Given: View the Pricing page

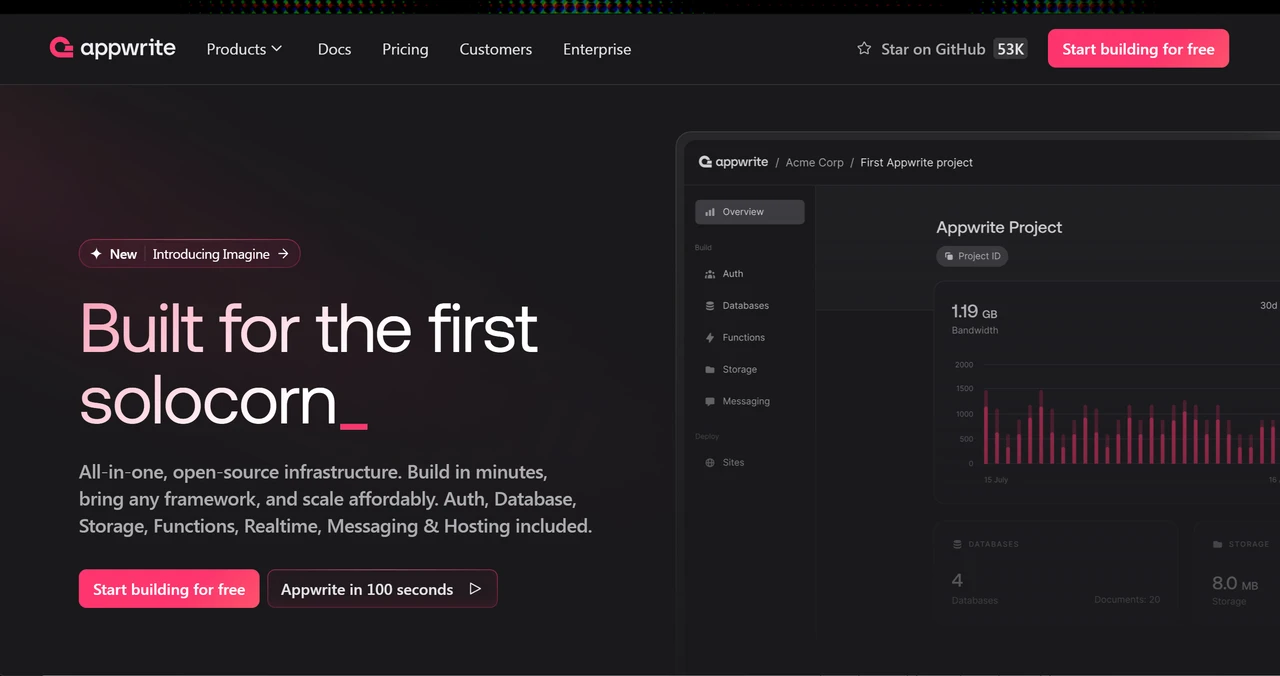Looking at the screenshot, I should click(x=405, y=48).
